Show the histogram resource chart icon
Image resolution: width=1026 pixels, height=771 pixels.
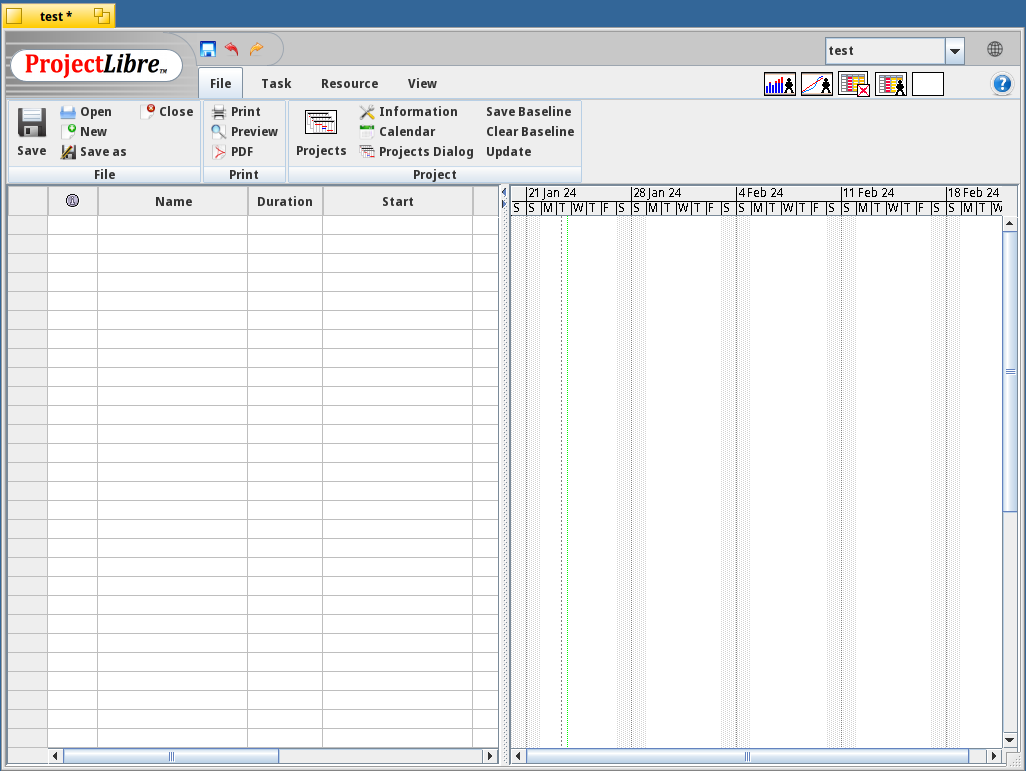pos(780,84)
